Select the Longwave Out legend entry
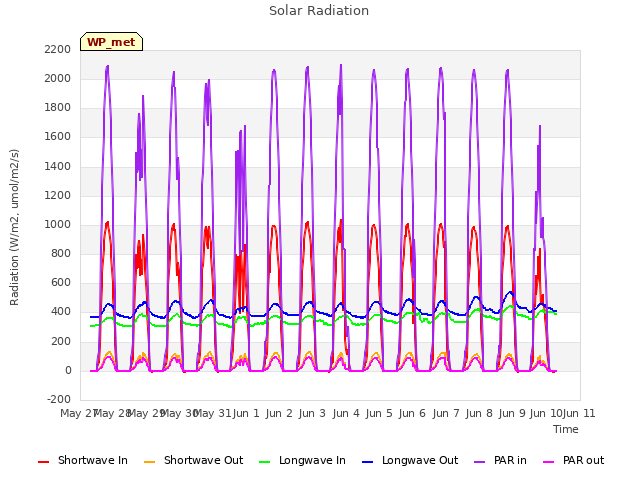Screen dimensions: 640x480 coord(410,460)
